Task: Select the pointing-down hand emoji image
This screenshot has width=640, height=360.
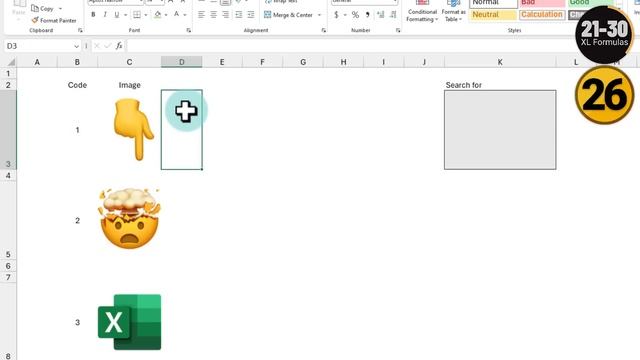Action: 133,129
